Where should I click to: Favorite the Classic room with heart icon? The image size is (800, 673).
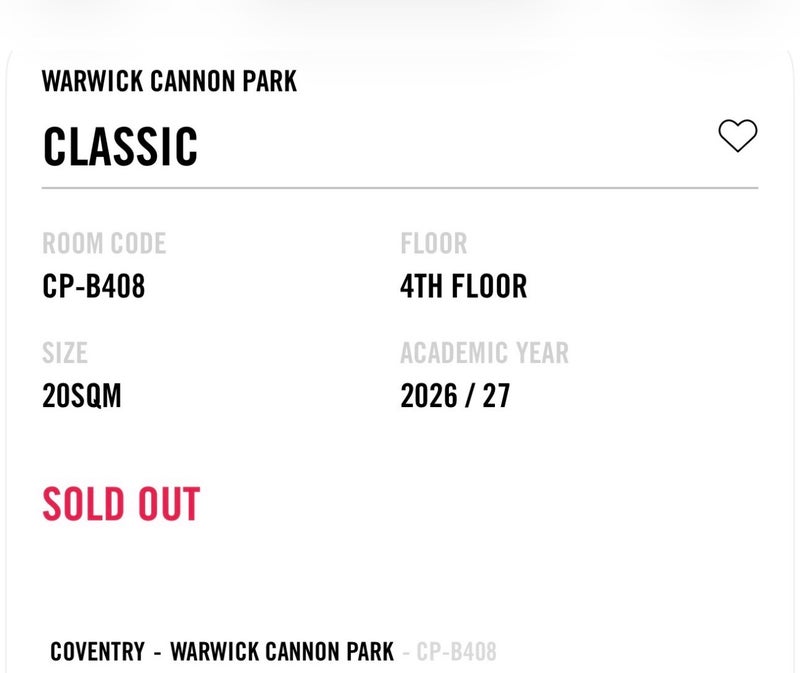click(738, 135)
